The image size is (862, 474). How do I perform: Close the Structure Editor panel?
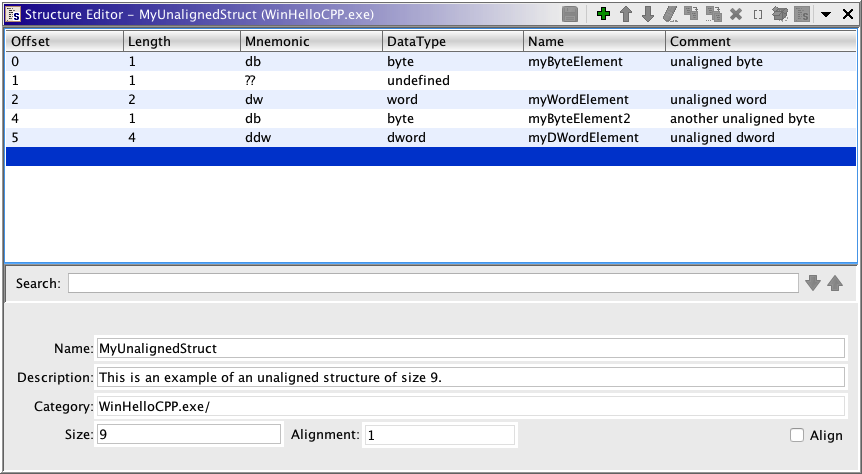(x=848, y=14)
